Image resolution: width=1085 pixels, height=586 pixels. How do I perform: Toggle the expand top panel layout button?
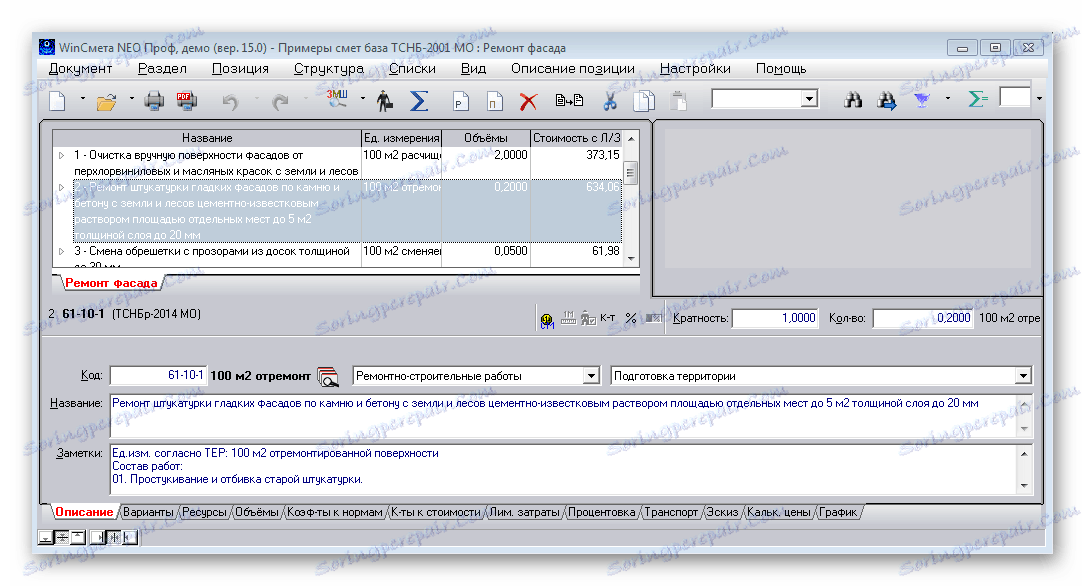pos(78,537)
